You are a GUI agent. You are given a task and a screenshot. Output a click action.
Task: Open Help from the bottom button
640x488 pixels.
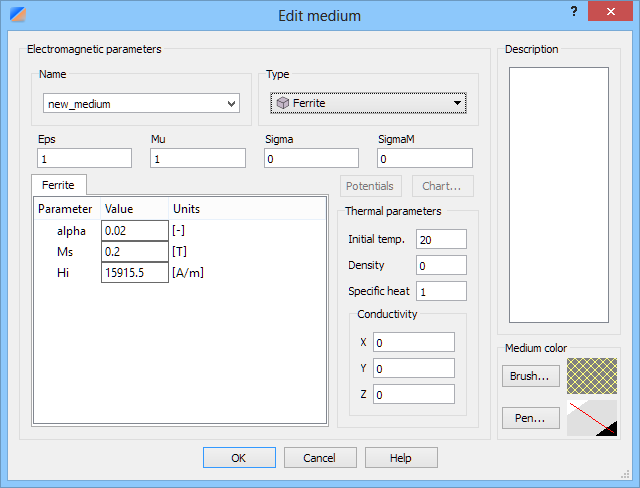click(401, 458)
